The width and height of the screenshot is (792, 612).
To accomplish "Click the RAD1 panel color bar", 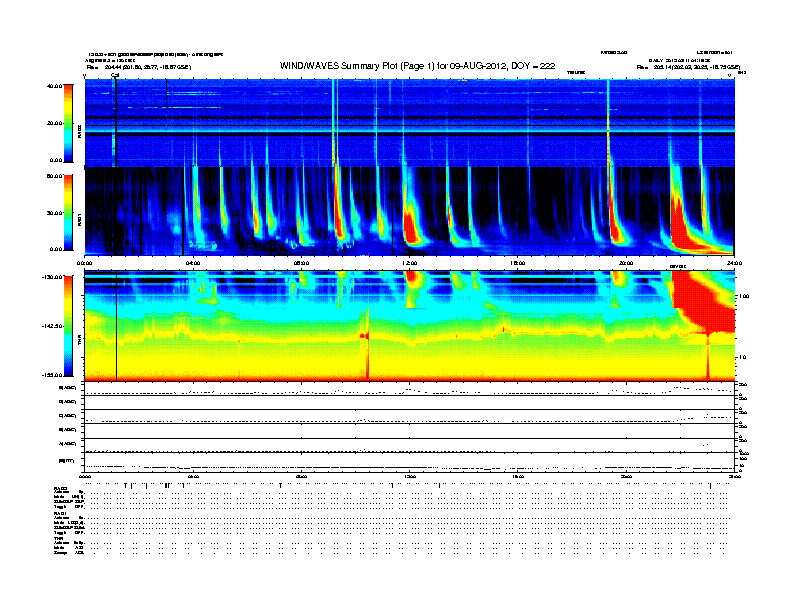I will pos(68,213).
